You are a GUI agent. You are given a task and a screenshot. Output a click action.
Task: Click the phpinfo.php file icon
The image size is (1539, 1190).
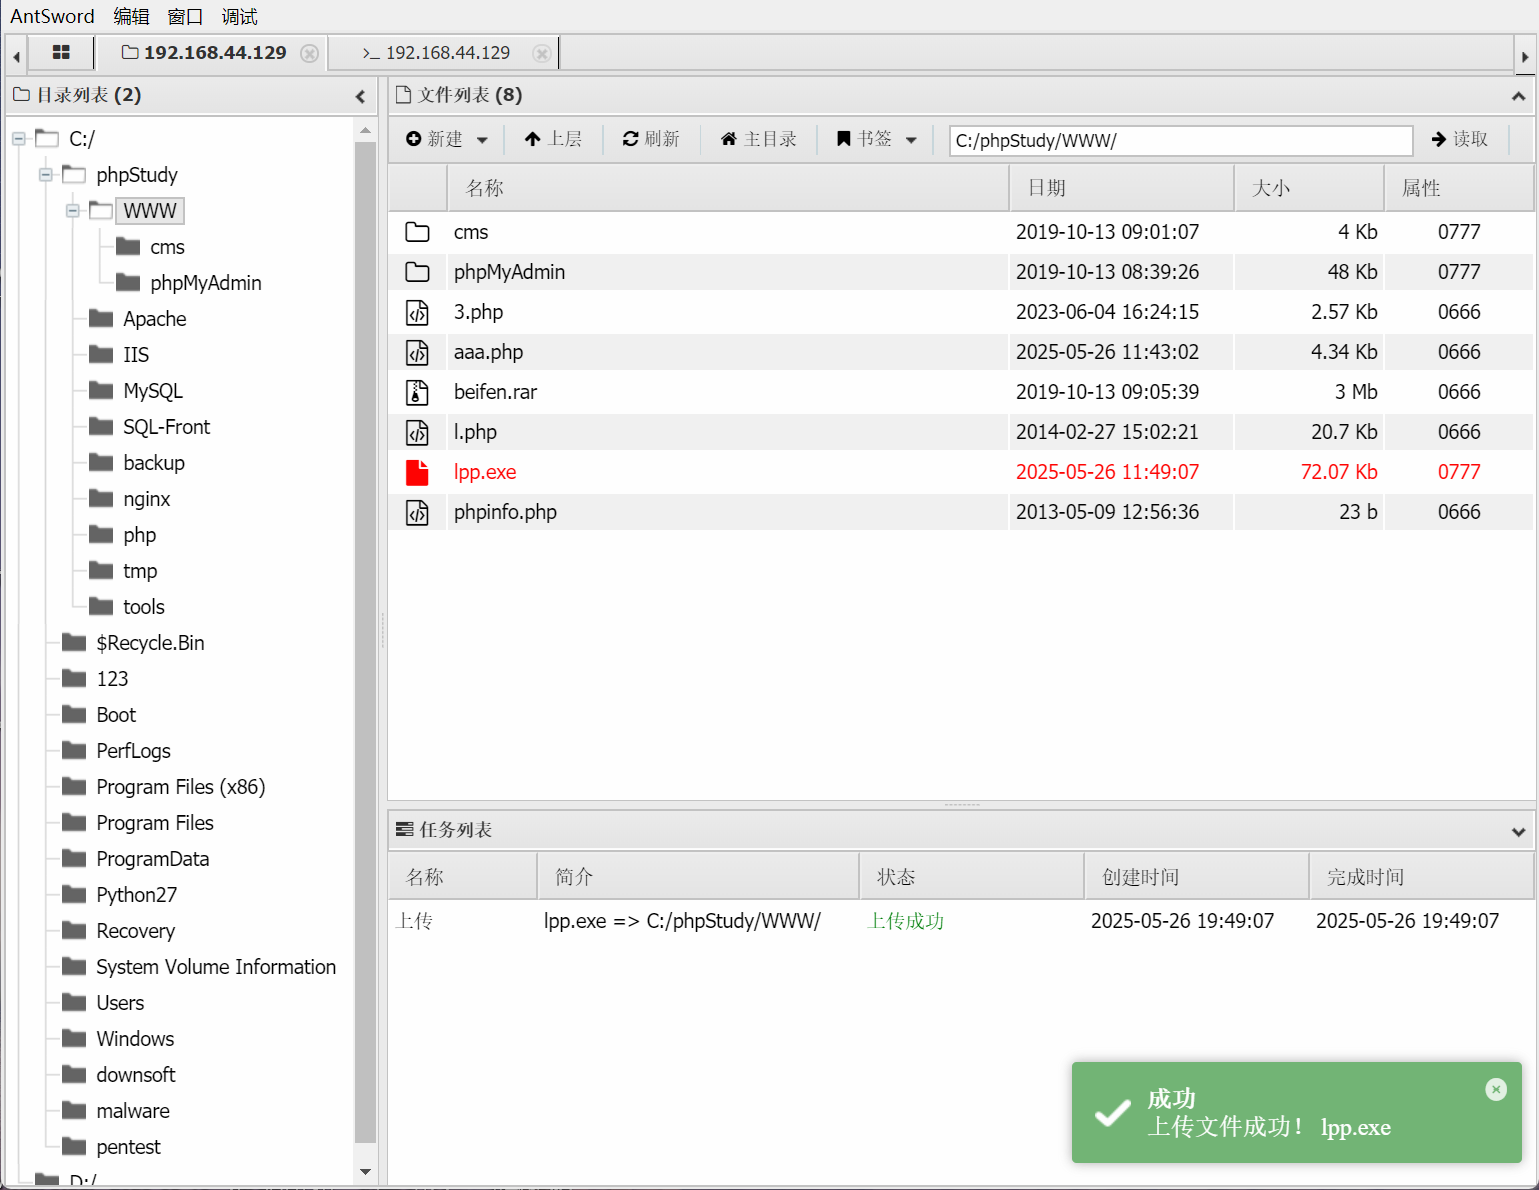[x=417, y=512]
